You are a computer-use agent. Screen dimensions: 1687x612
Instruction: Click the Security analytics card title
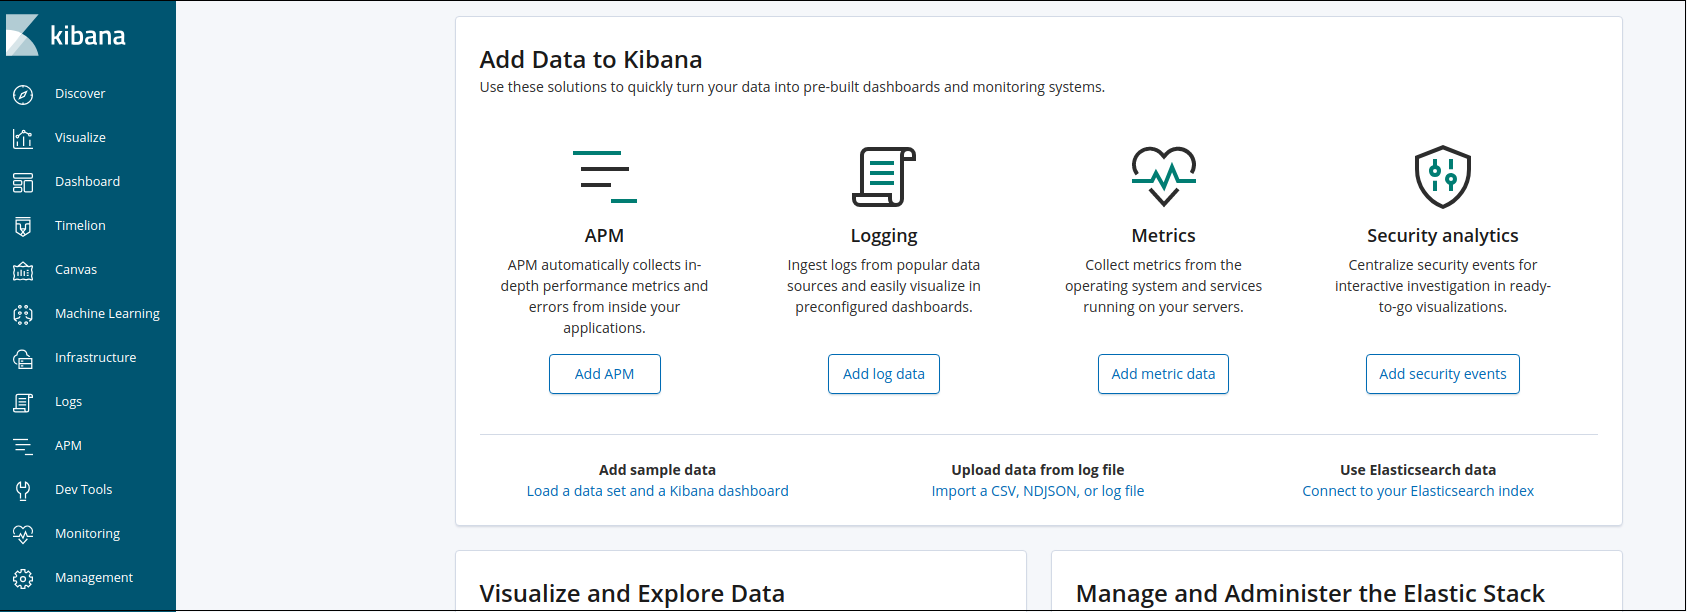(x=1443, y=236)
